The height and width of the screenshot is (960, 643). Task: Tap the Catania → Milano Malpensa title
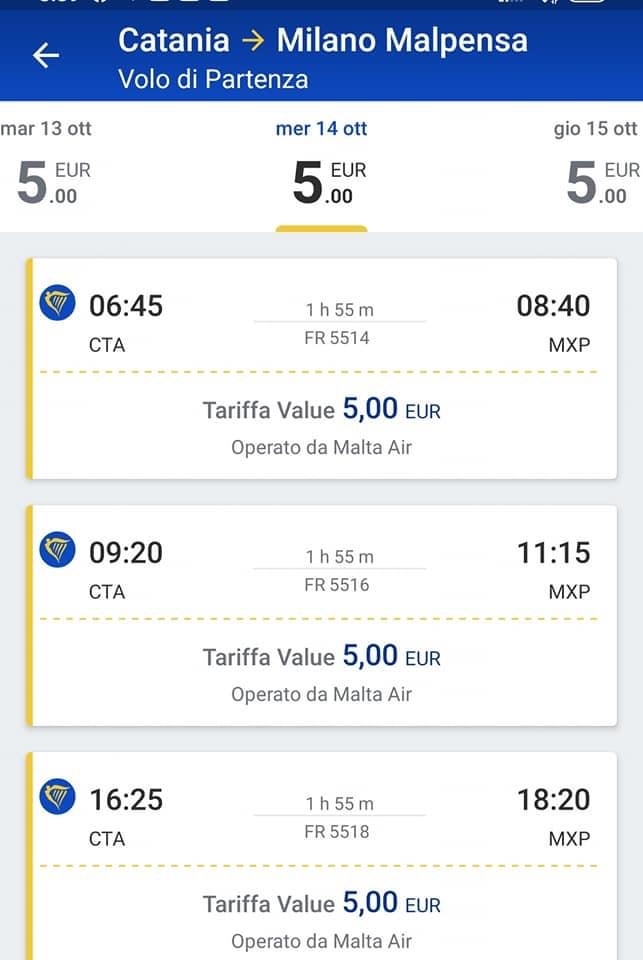point(322,41)
